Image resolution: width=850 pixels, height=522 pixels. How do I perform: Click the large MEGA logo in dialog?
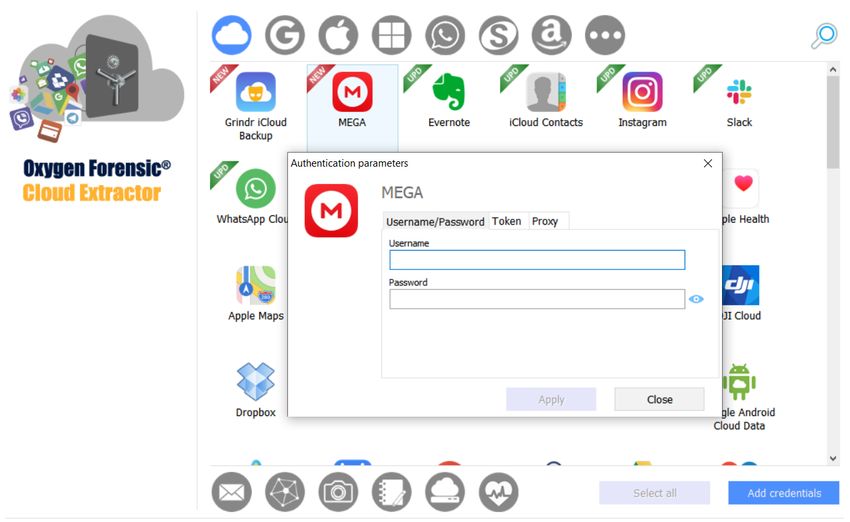331,211
